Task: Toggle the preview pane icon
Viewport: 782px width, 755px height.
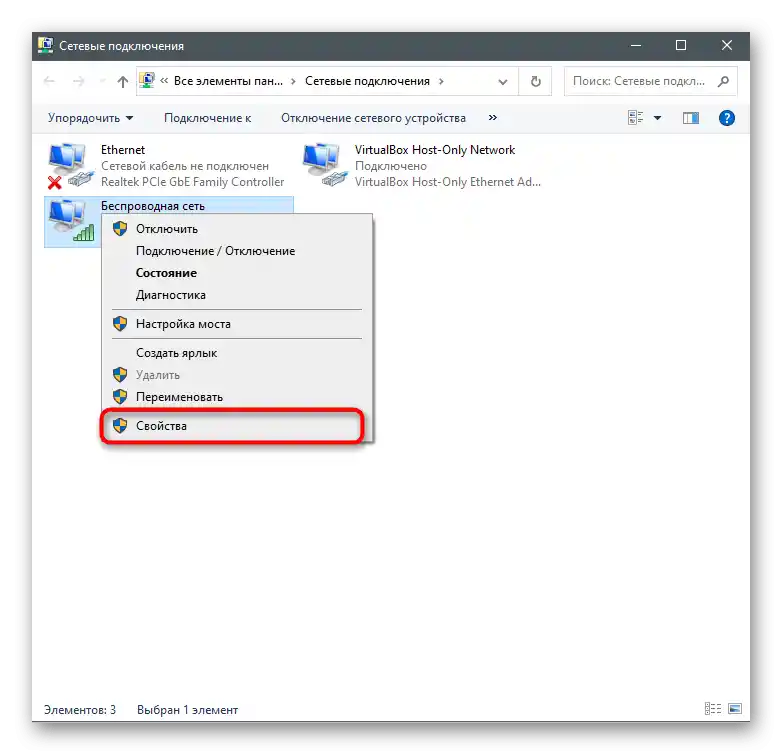Action: coord(691,118)
